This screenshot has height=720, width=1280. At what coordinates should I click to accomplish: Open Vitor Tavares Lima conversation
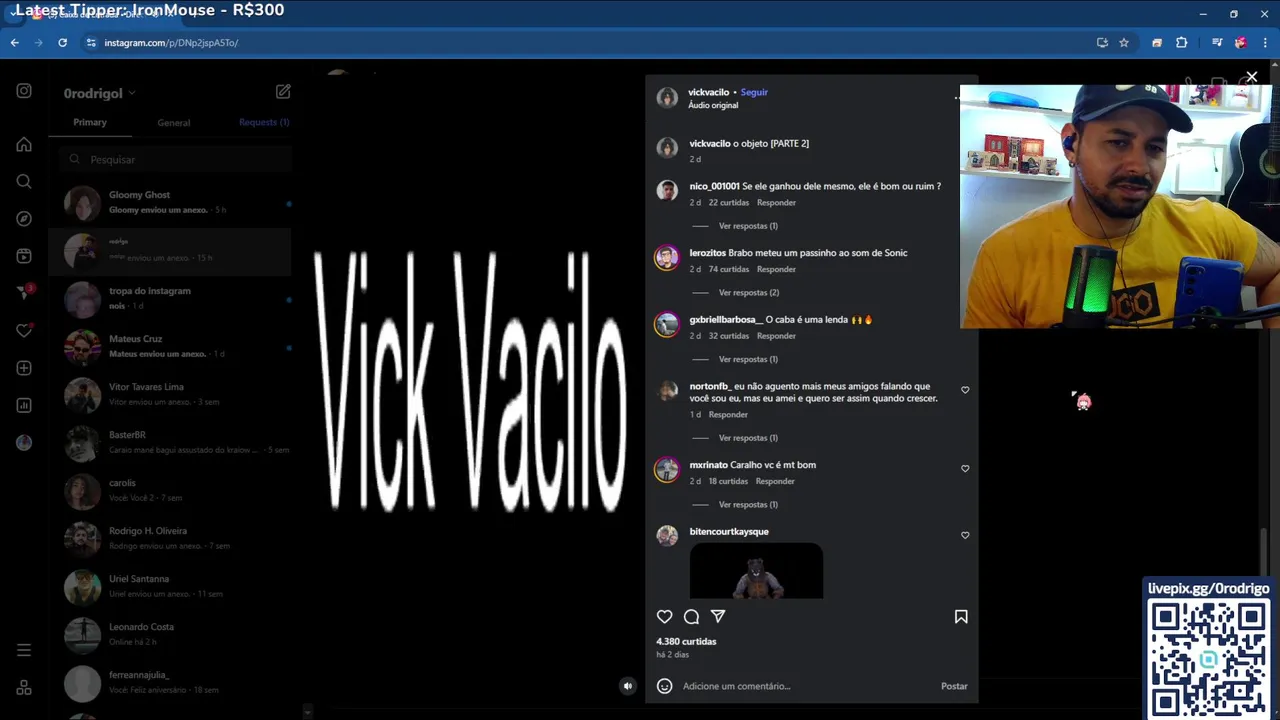[x=170, y=395]
